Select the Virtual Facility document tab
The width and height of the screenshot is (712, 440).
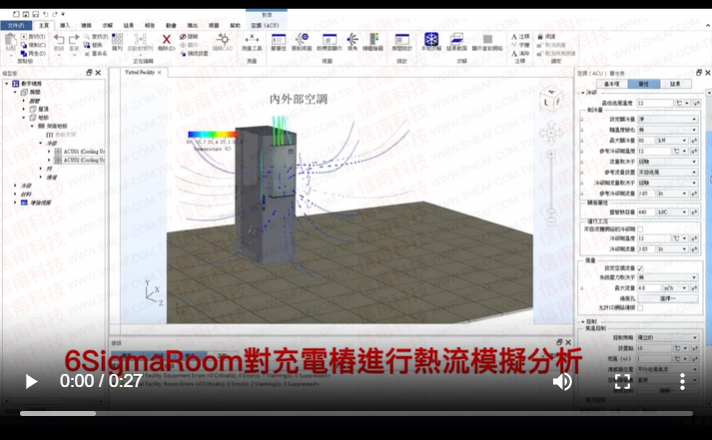click(140, 73)
